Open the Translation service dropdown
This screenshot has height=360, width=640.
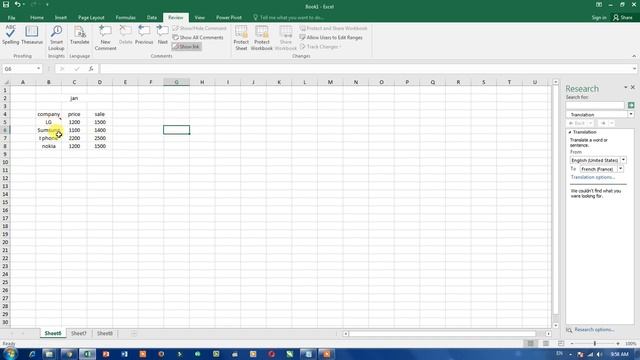pyautogui.click(x=631, y=115)
